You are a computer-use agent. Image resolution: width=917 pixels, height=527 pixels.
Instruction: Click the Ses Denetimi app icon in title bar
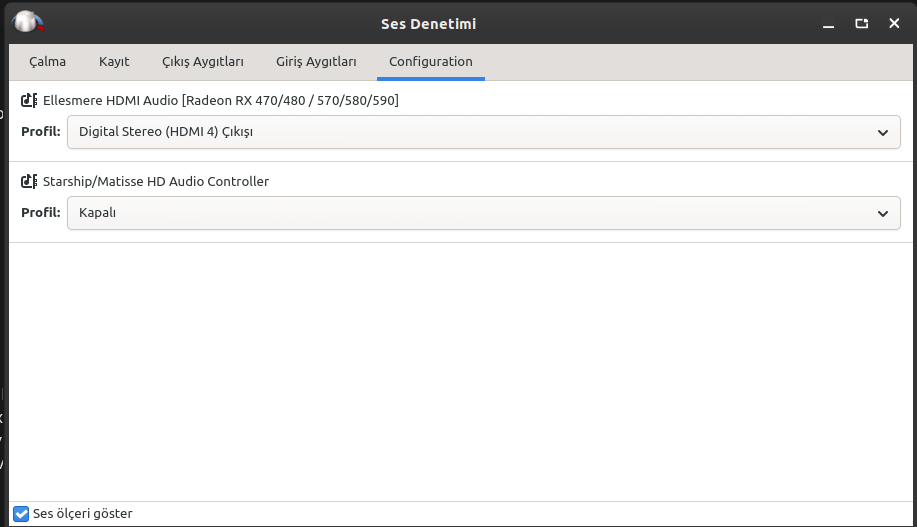click(x=28, y=21)
